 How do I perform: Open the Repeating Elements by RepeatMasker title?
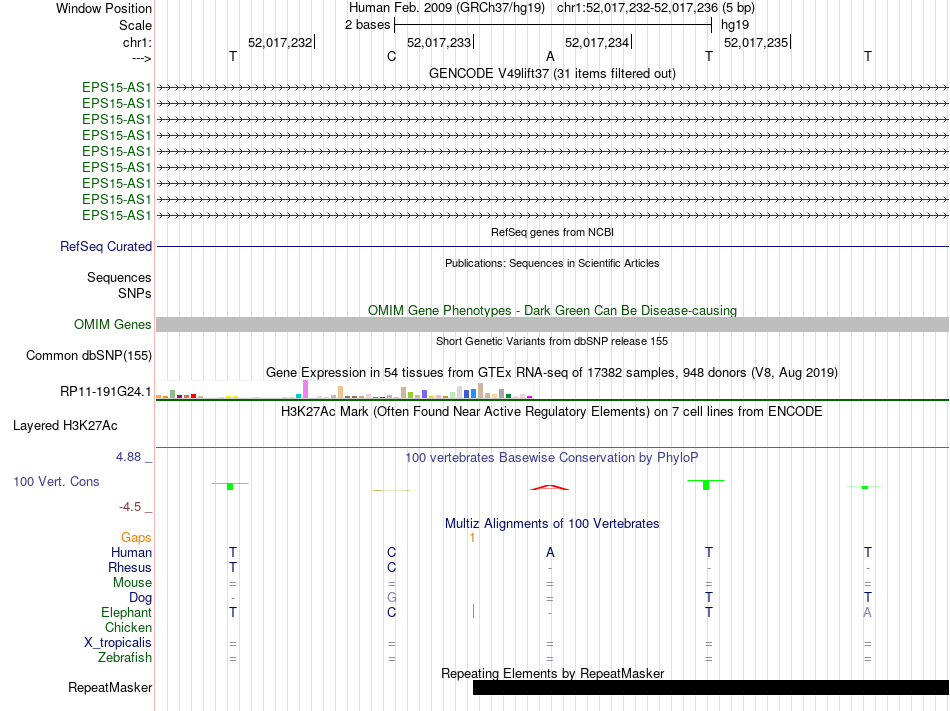[552, 673]
